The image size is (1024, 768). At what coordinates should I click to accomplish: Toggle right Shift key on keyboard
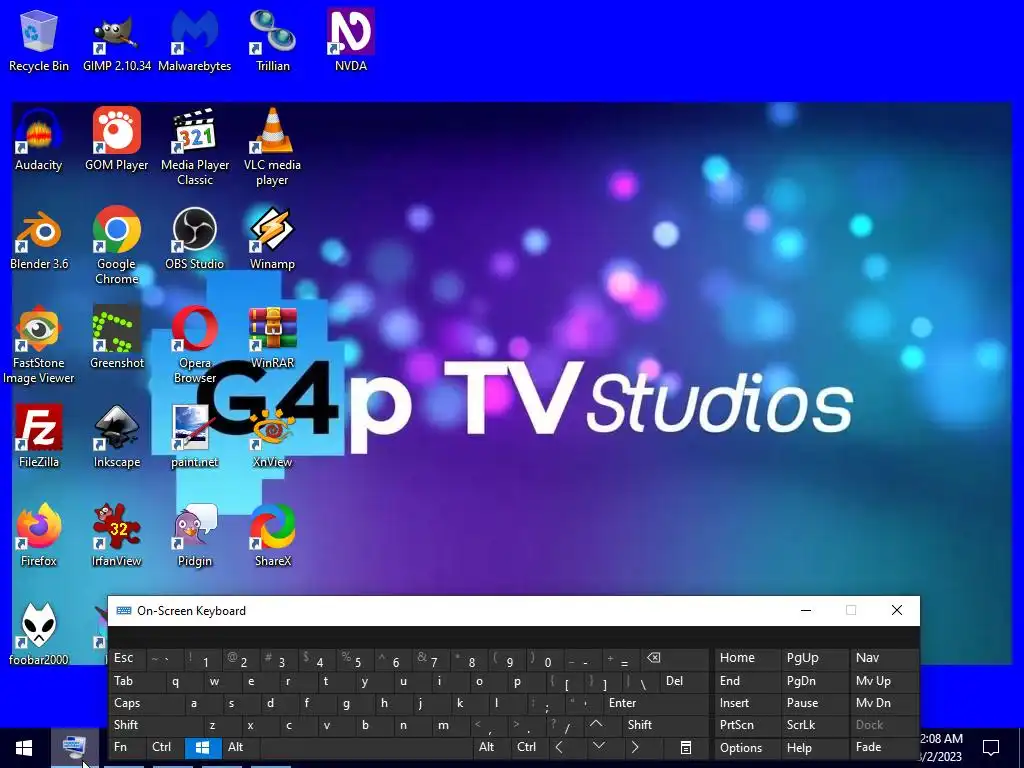click(x=665, y=726)
